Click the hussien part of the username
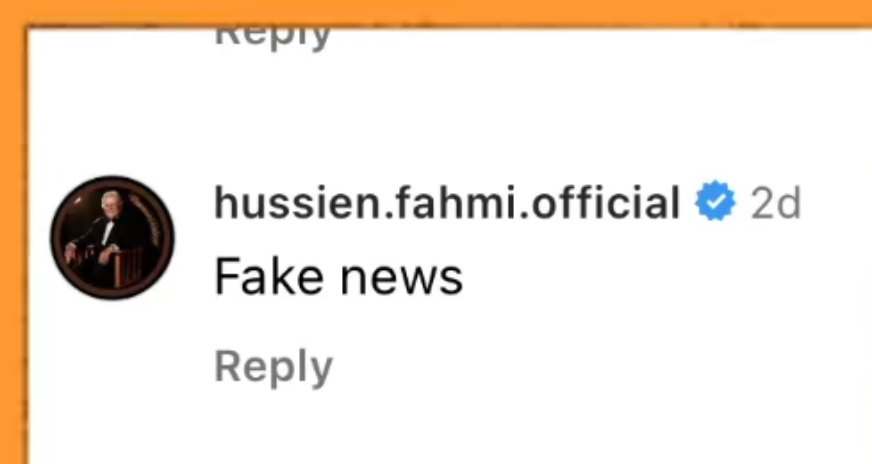 pyautogui.click(x=295, y=202)
